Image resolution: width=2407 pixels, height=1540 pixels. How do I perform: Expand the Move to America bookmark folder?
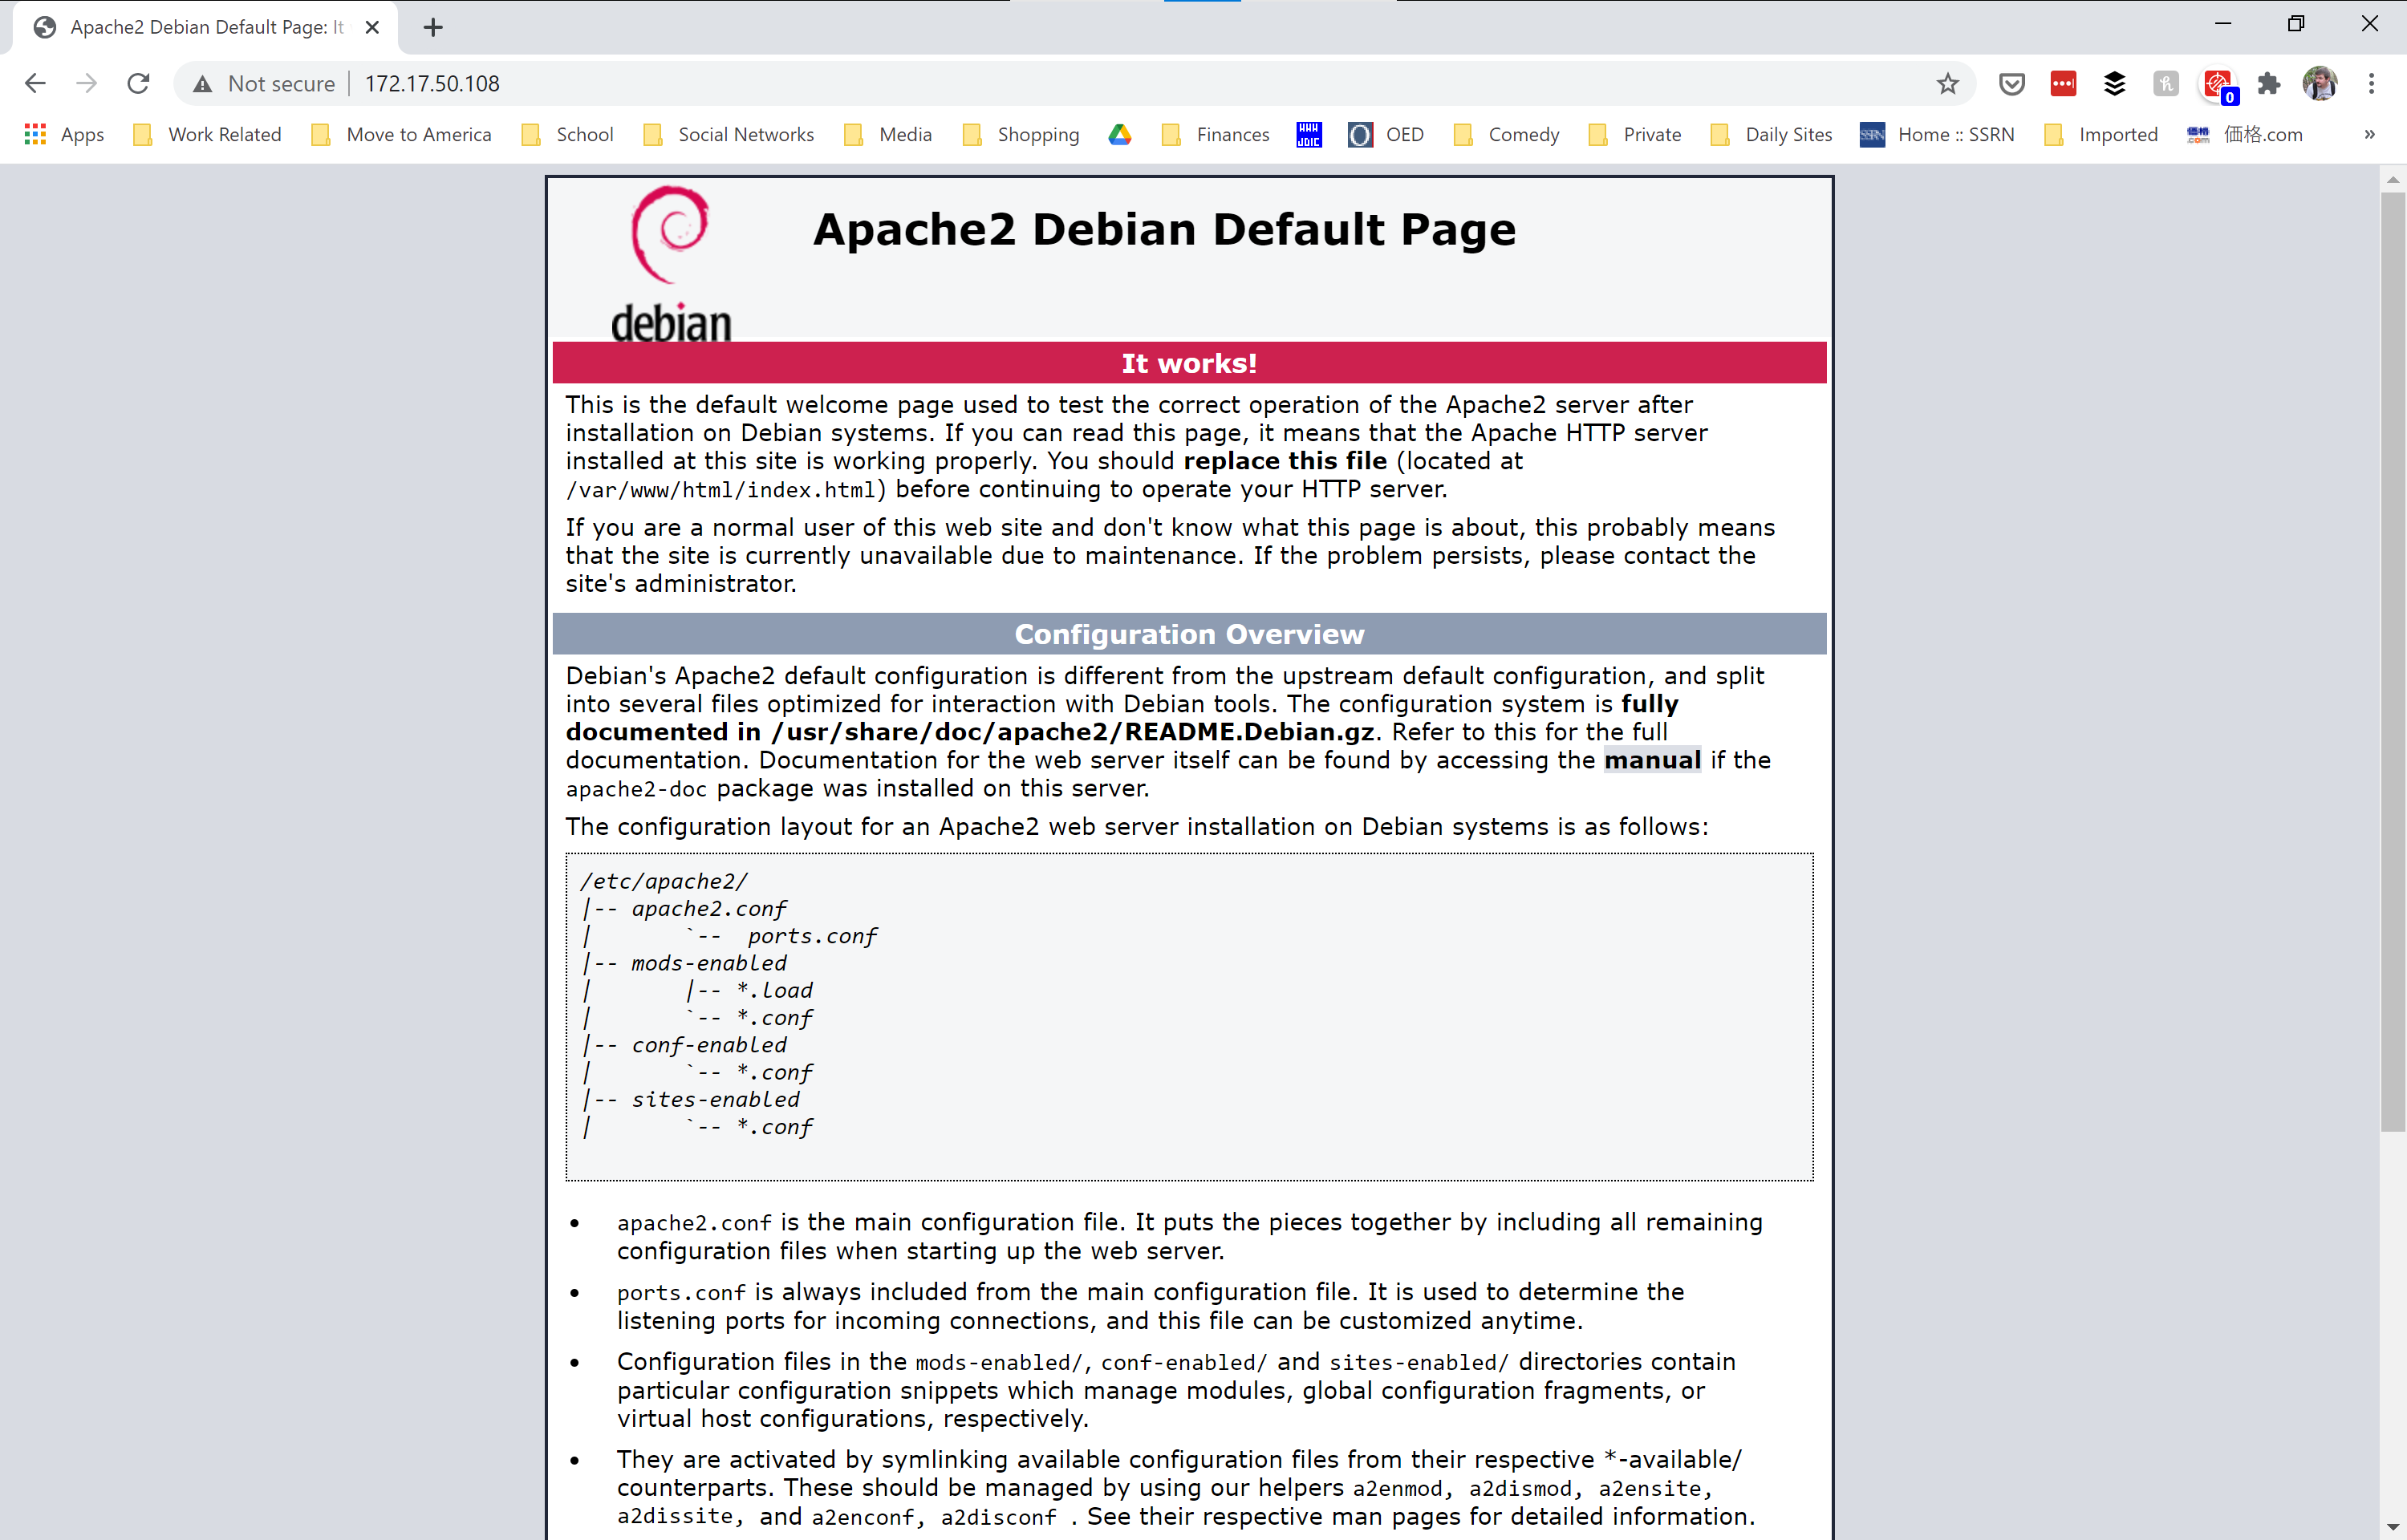coord(401,134)
